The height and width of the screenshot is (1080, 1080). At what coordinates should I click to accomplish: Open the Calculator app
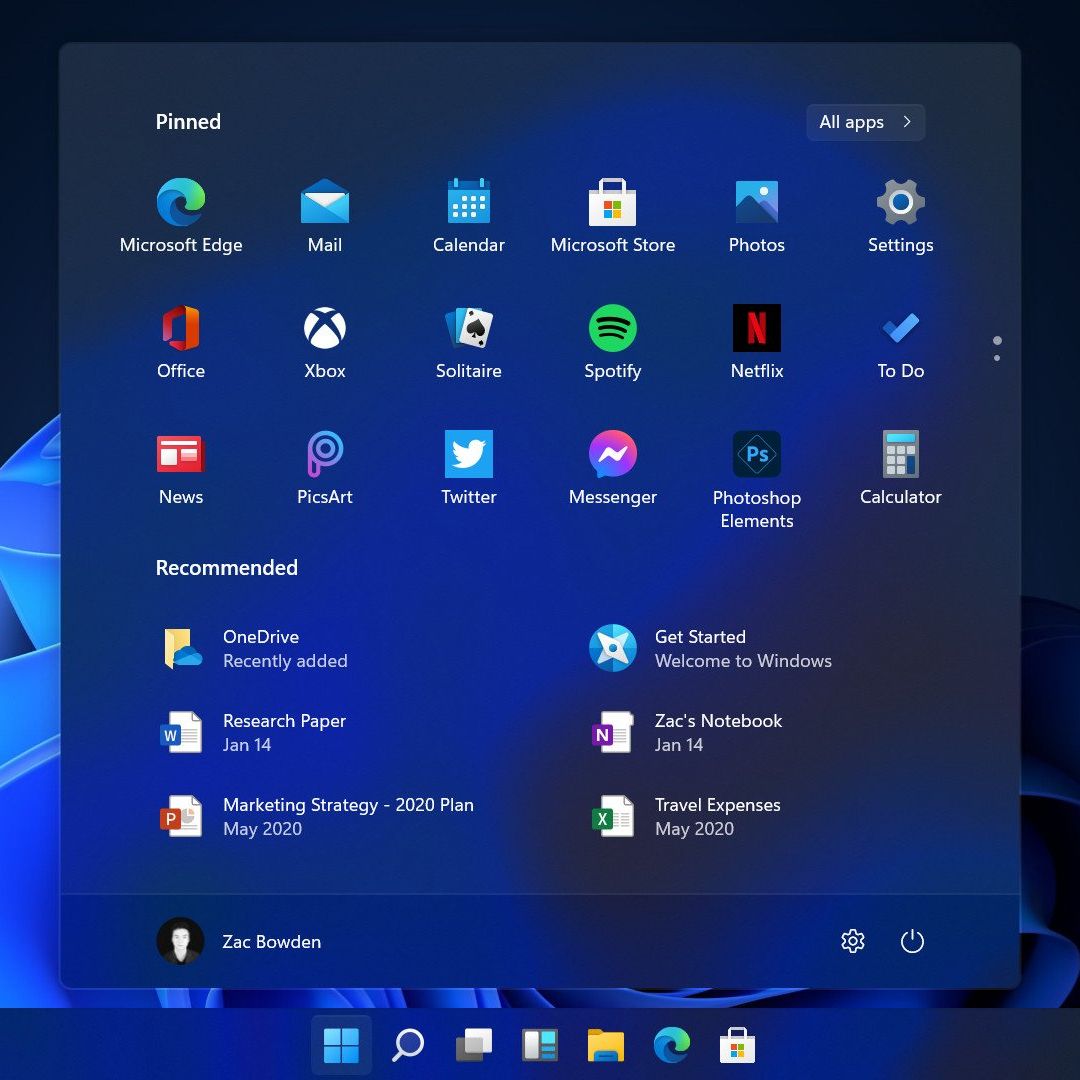tap(900, 456)
